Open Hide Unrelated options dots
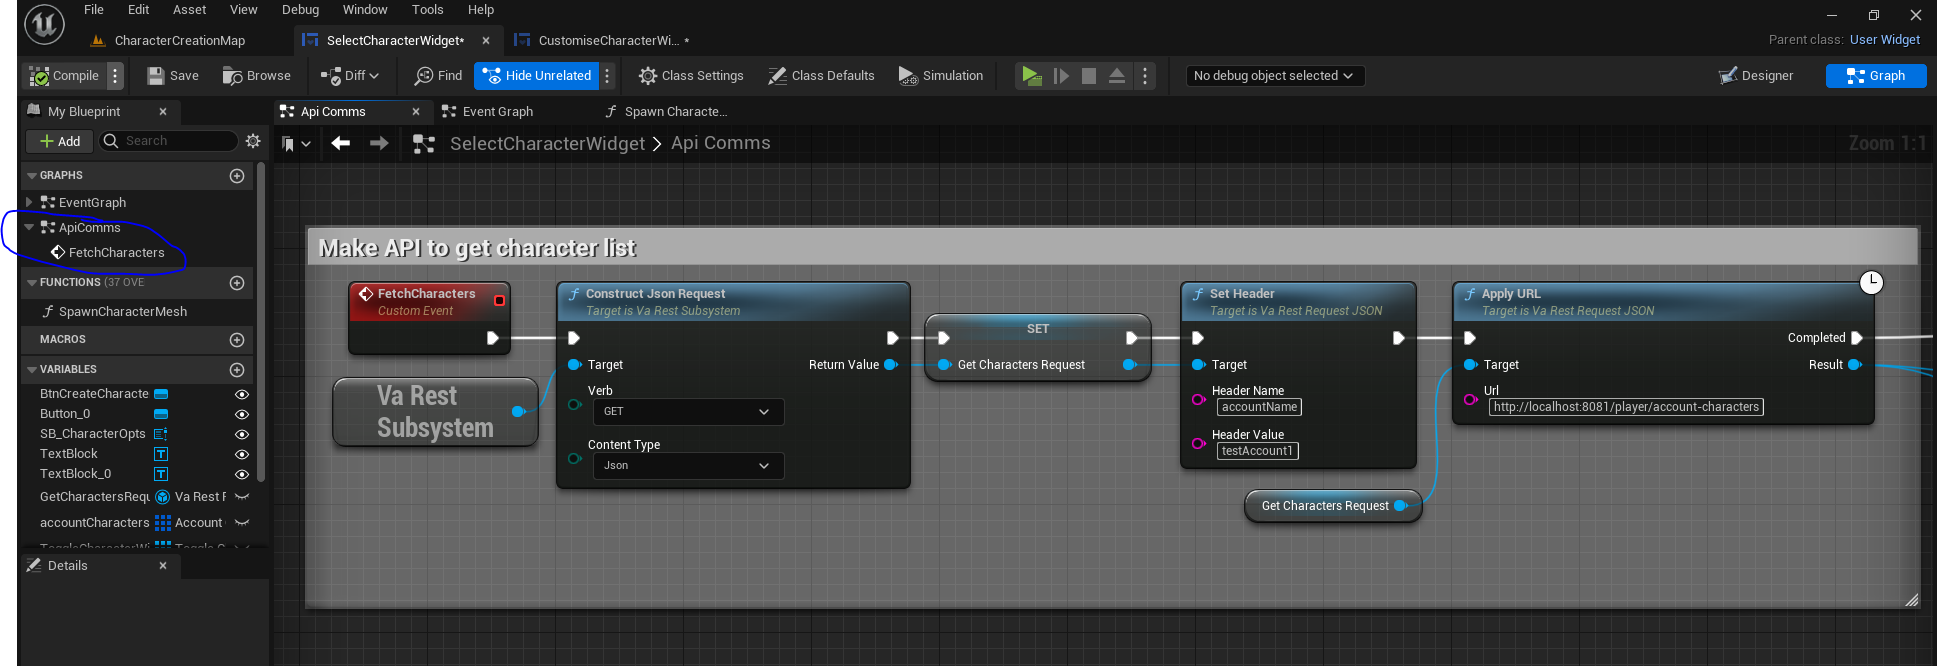 click(x=607, y=76)
